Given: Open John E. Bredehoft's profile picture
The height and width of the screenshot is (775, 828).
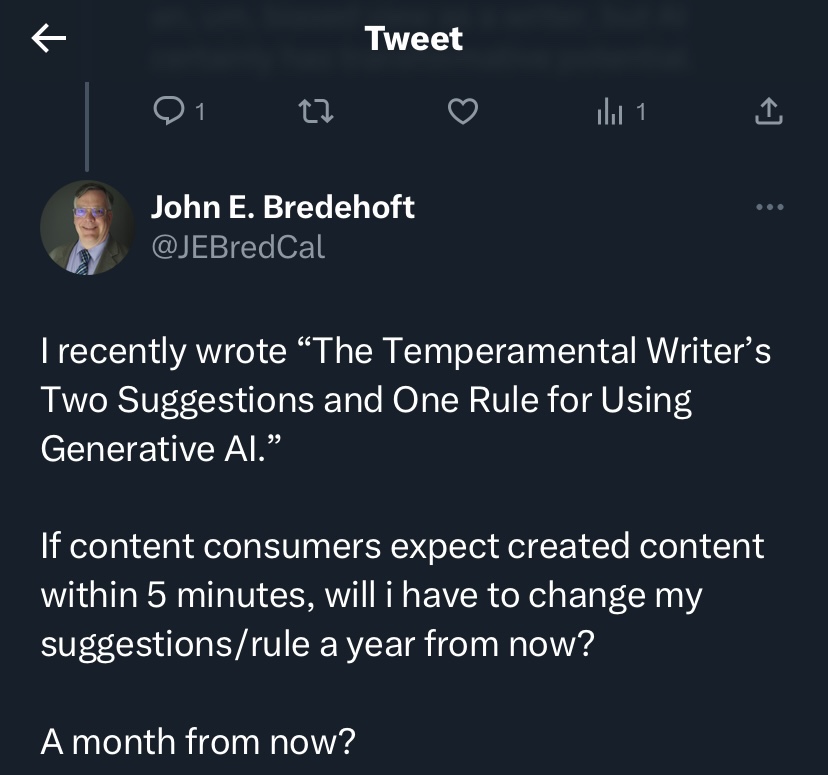Looking at the screenshot, I should 87,227.
